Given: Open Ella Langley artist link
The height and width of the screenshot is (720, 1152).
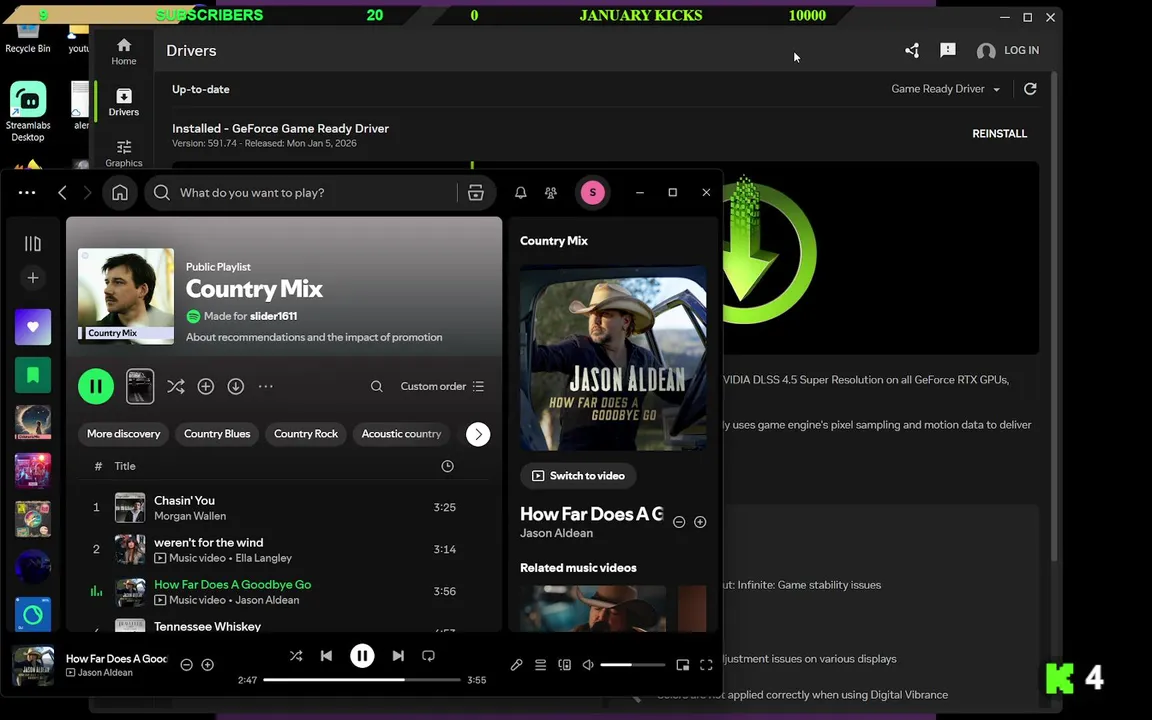Looking at the screenshot, I should (264, 558).
